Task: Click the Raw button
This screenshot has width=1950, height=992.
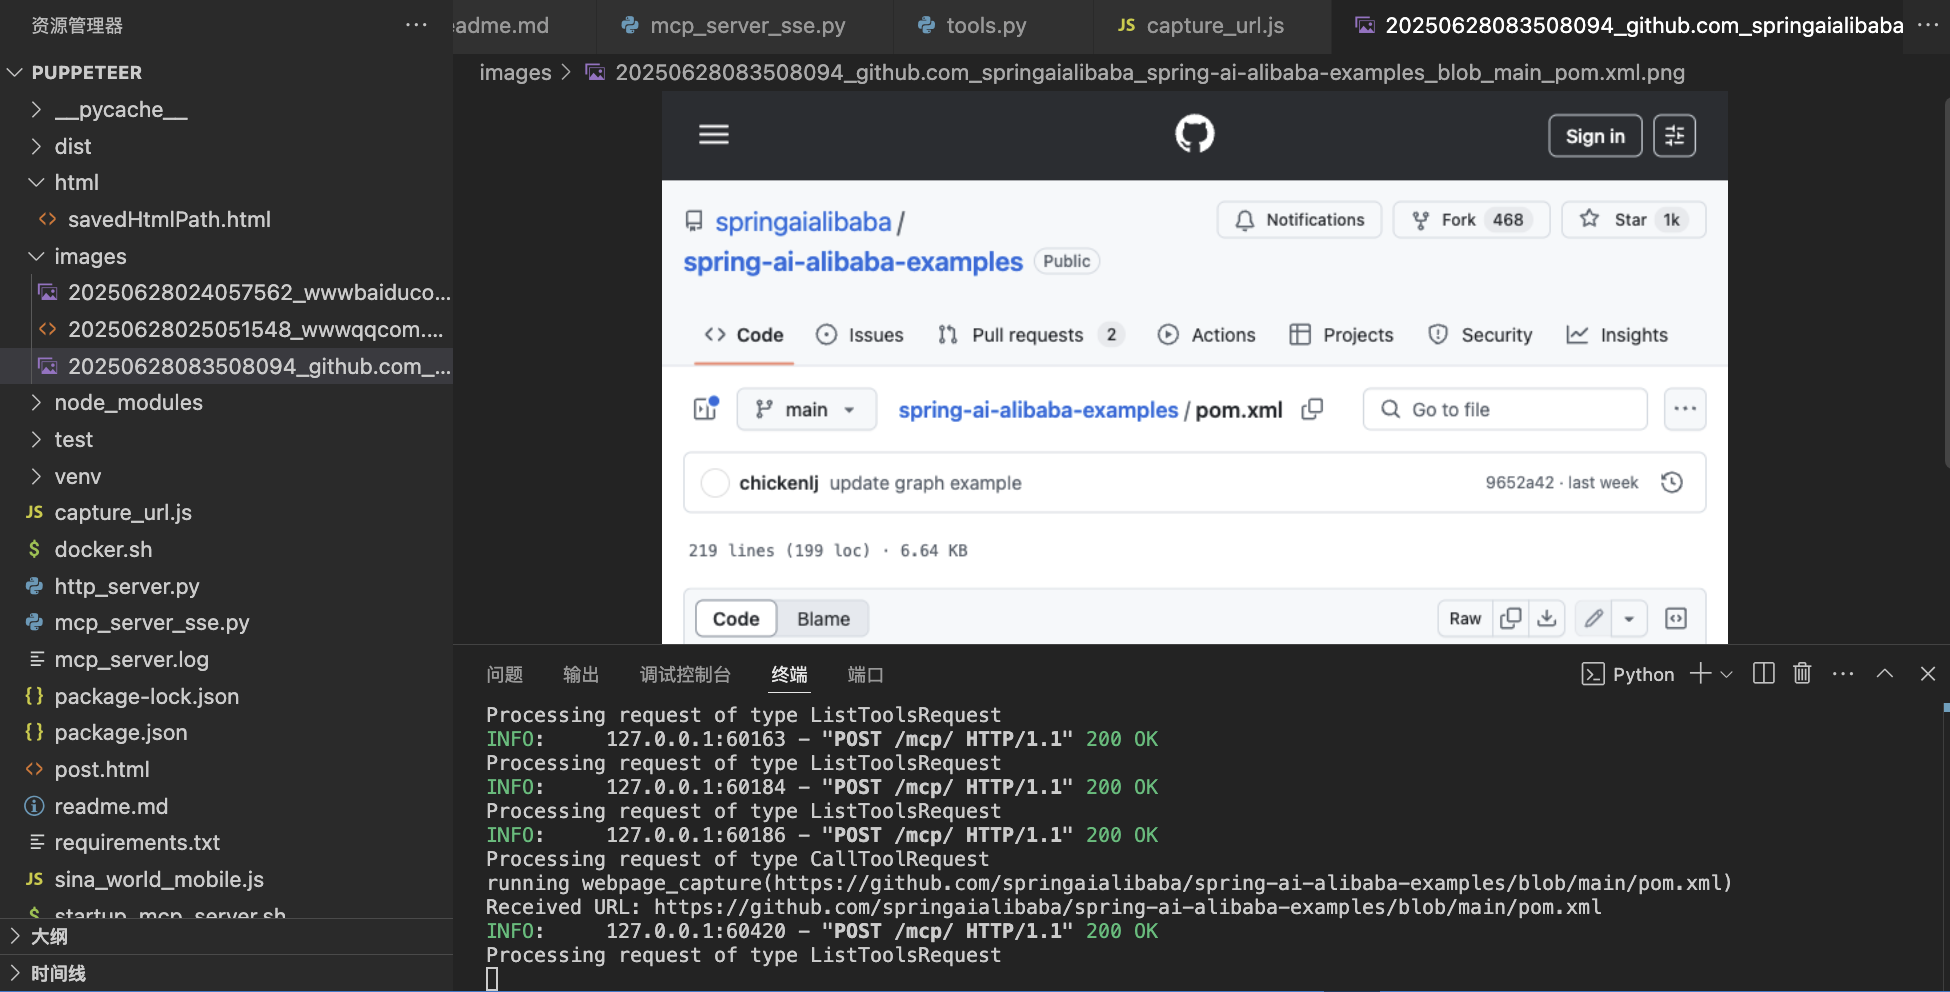Action: pos(1465,619)
